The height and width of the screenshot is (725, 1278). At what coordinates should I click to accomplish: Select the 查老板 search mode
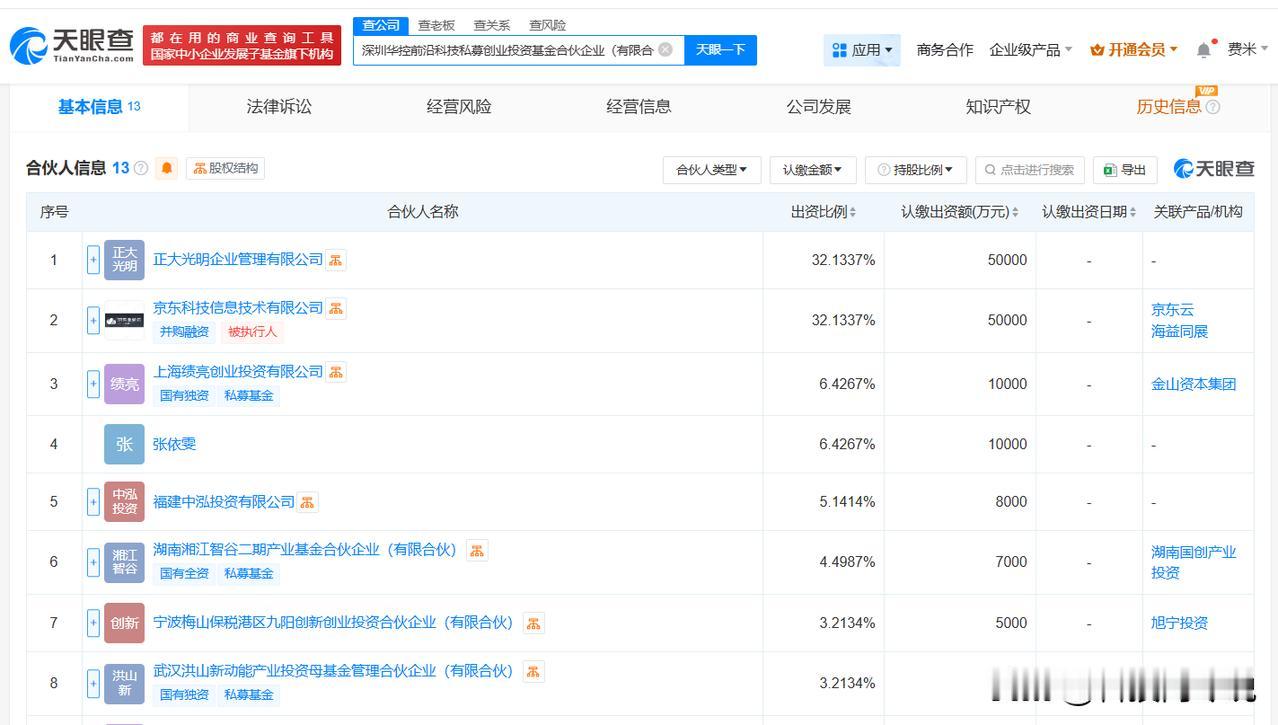click(436, 26)
